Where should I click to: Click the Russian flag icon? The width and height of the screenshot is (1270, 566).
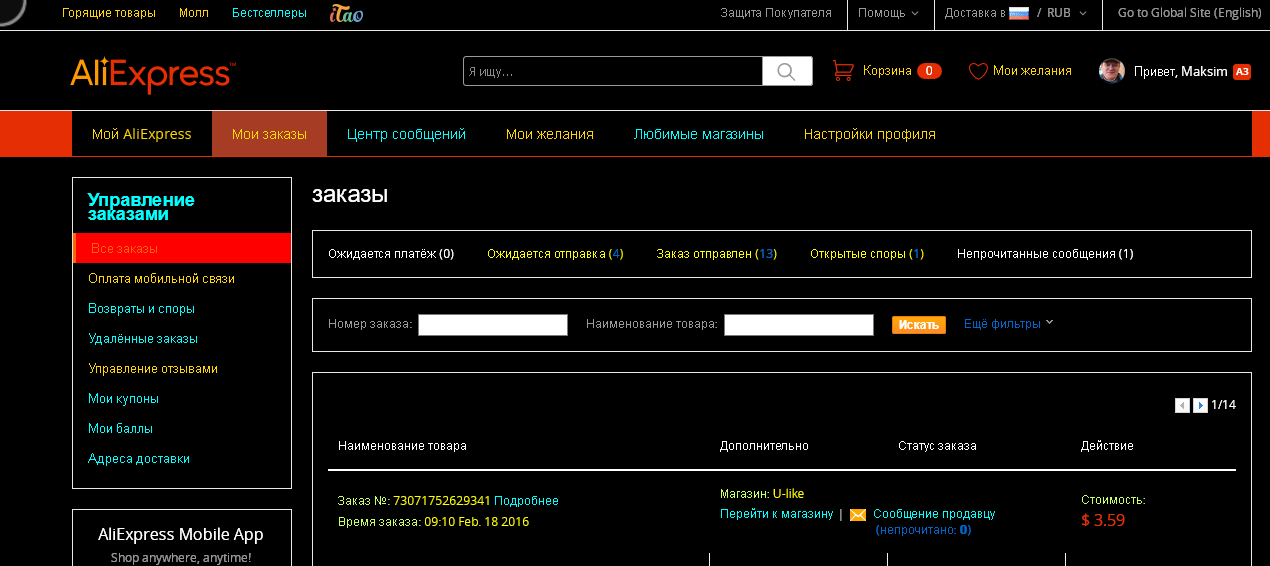pyautogui.click(x=1019, y=13)
